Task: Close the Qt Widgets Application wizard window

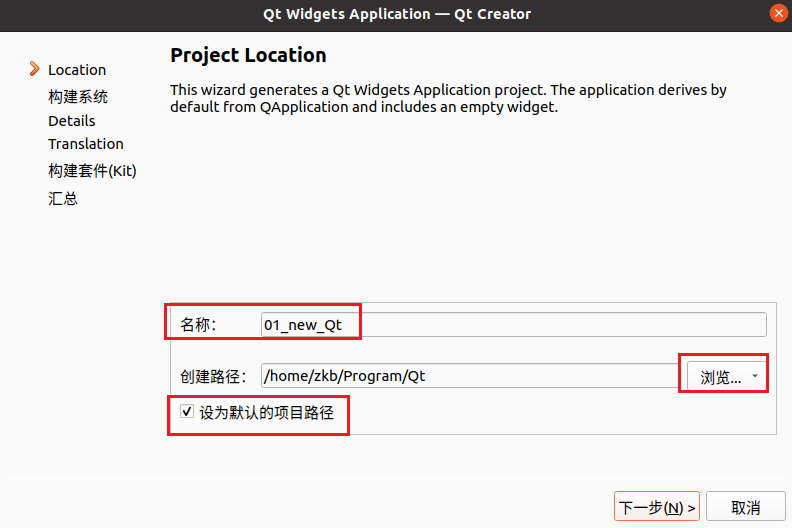Action: pos(778,13)
